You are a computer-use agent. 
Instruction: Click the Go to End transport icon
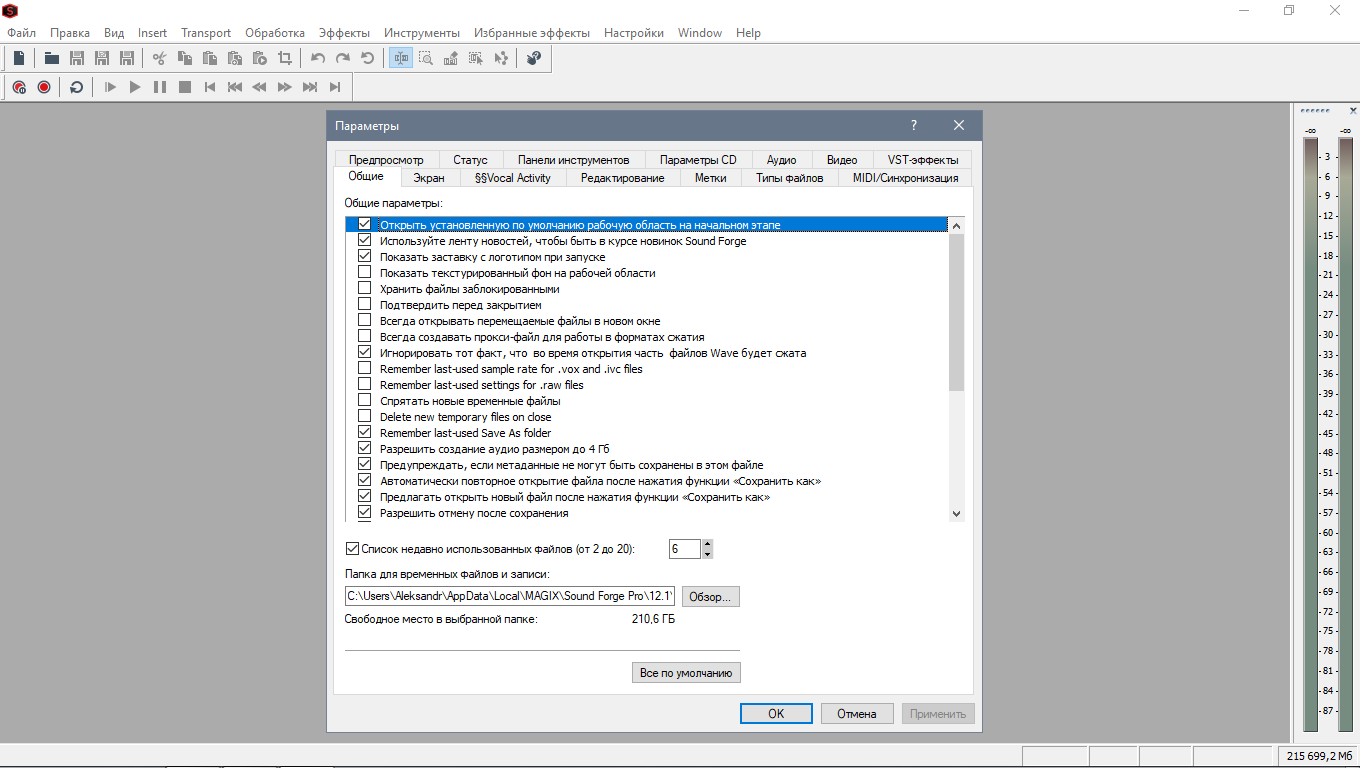tap(335, 87)
